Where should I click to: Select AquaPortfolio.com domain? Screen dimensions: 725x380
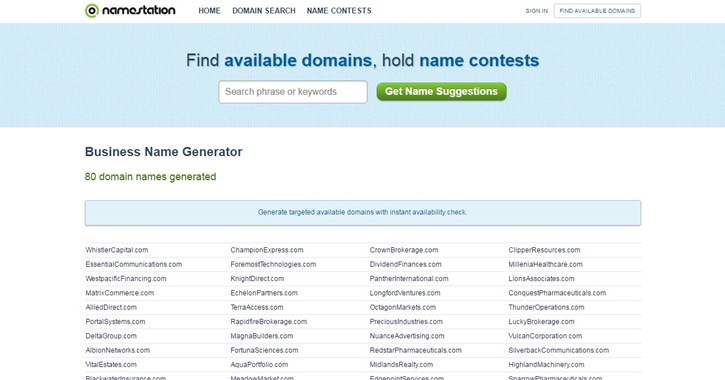tap(259, 365)
